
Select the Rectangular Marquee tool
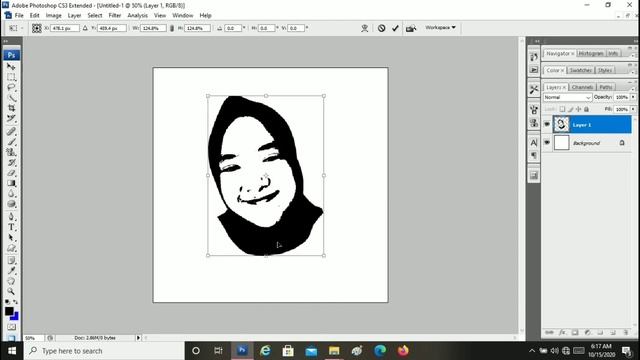coord(11,77)
